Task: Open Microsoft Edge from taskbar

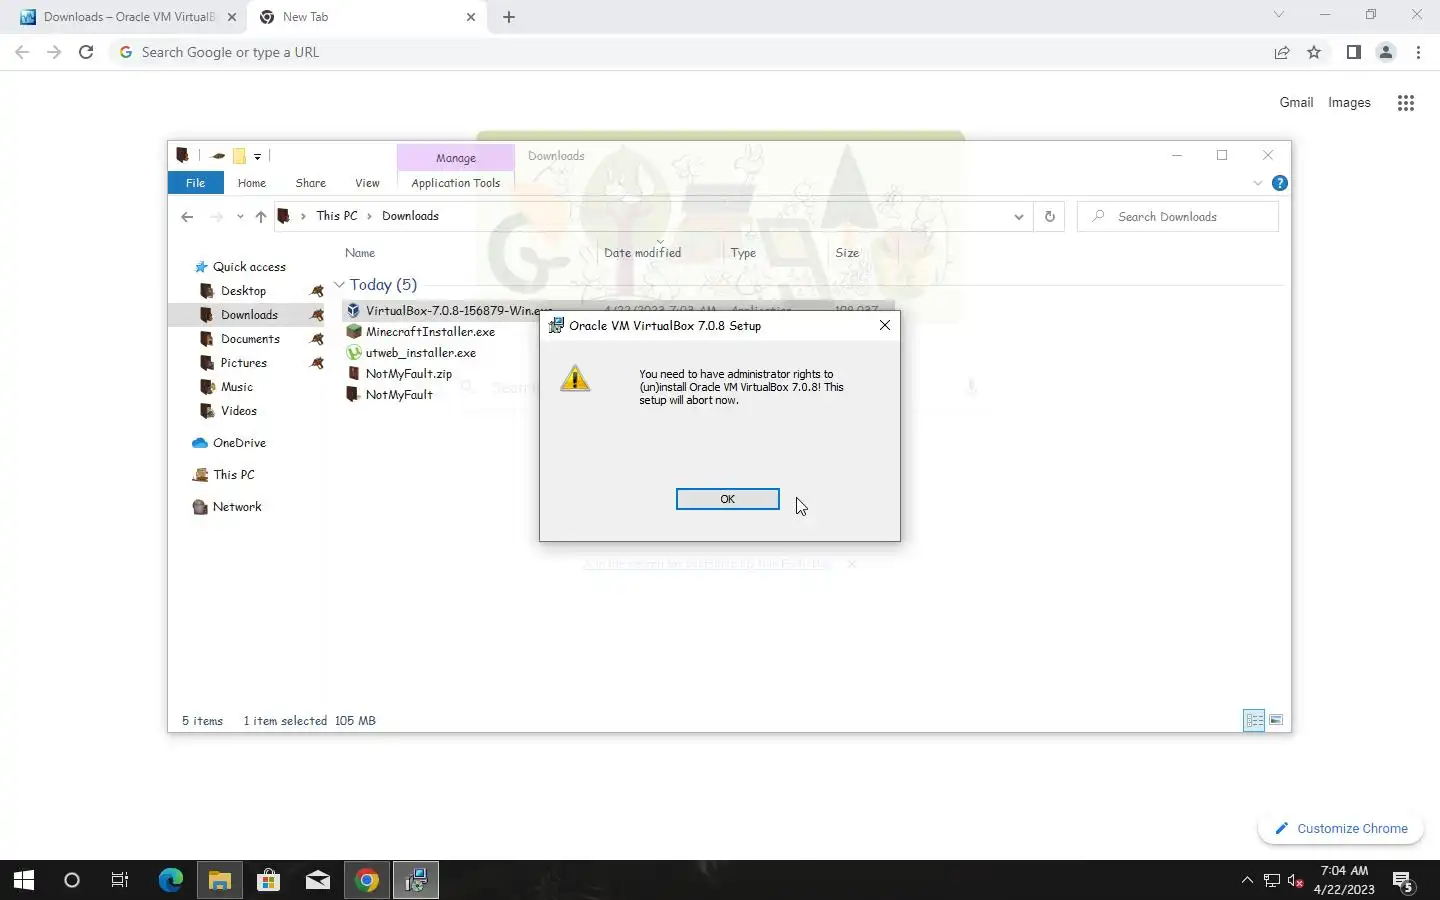Action: click(171, 880)
